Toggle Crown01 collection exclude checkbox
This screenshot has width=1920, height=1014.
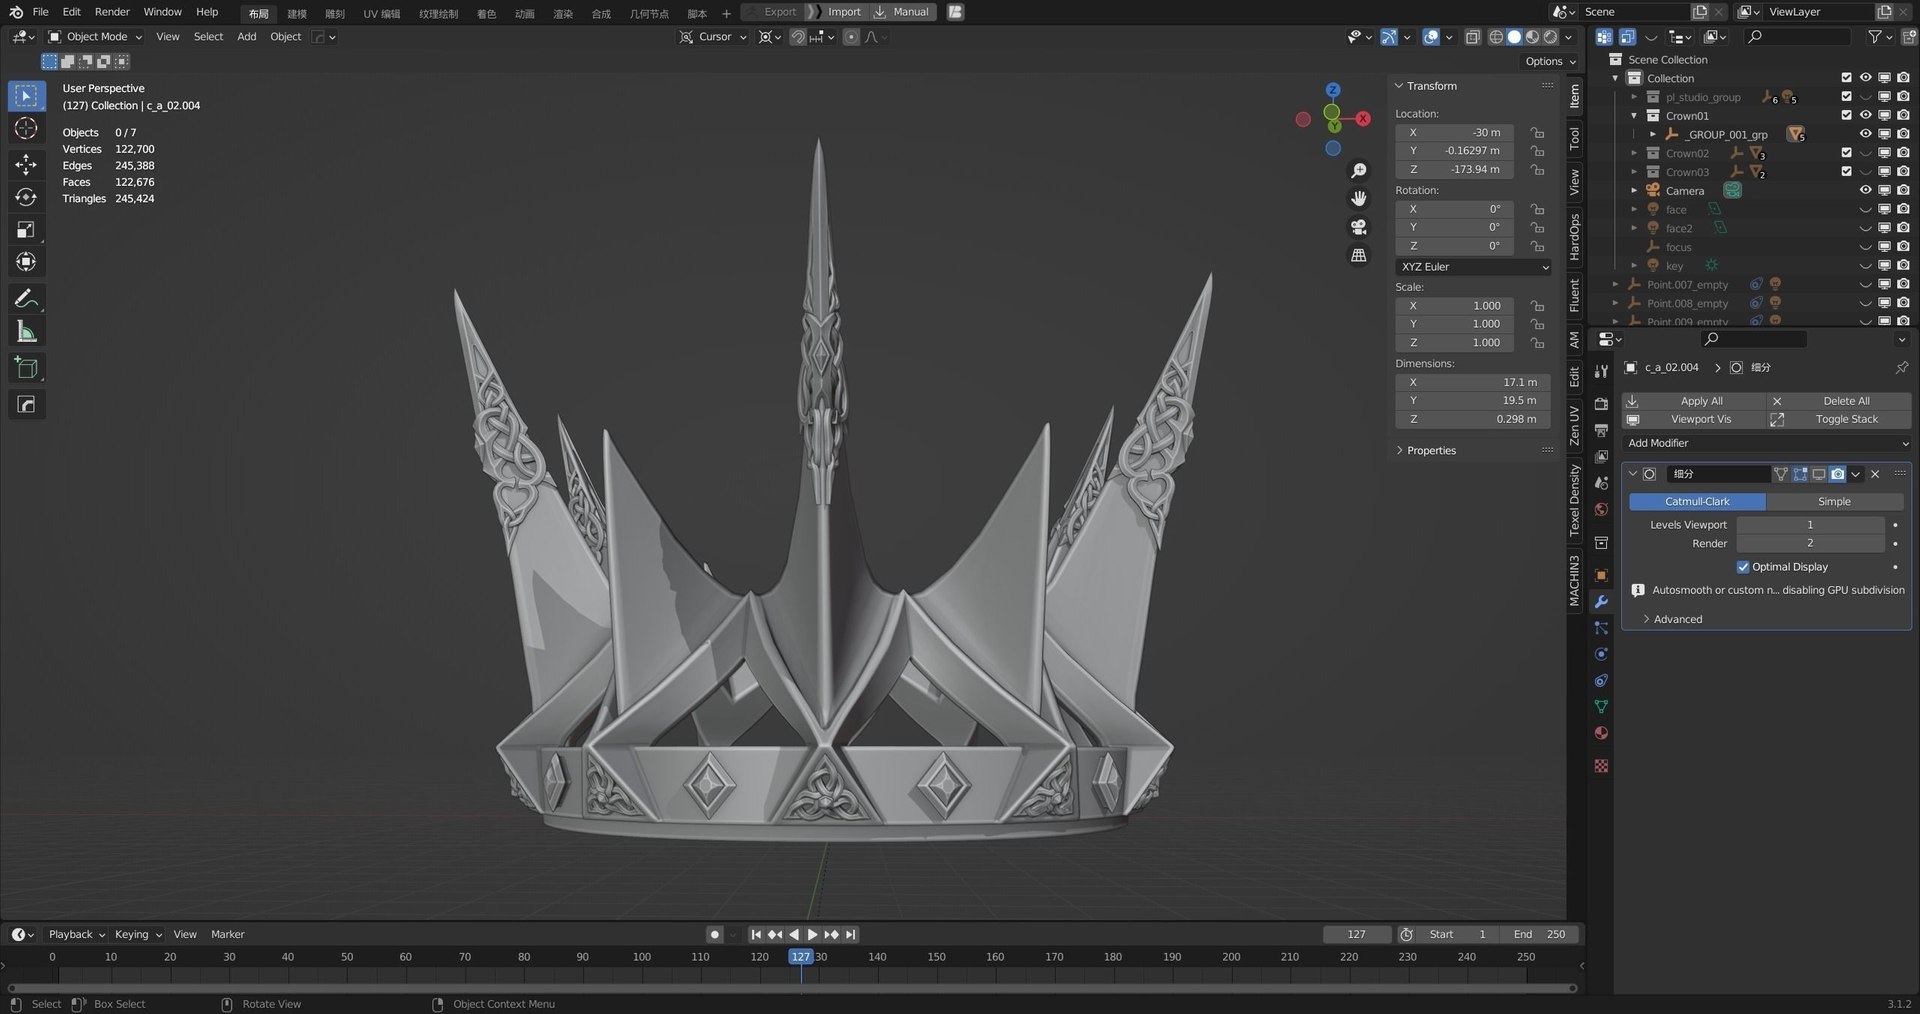pyautogui.click(x=1846, y=115)
